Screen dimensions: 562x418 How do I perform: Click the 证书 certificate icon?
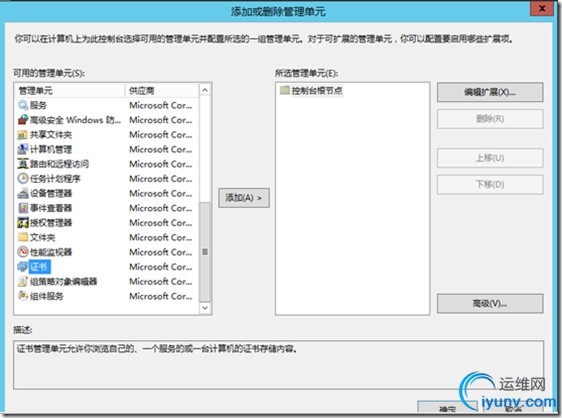(23, 267)
